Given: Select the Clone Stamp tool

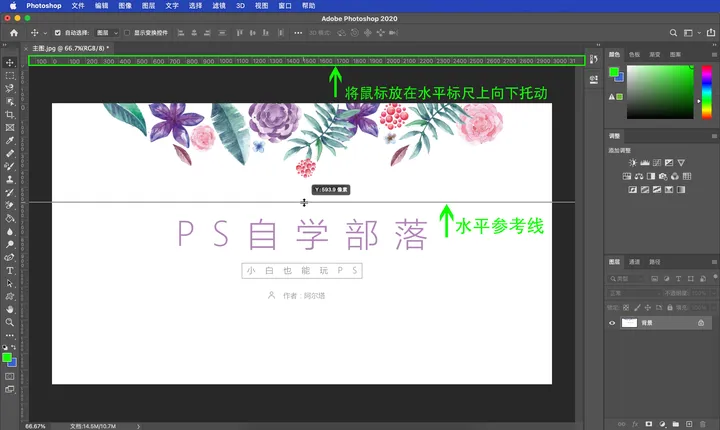Looking at the screenshot, I should click(x=10, y=180).
